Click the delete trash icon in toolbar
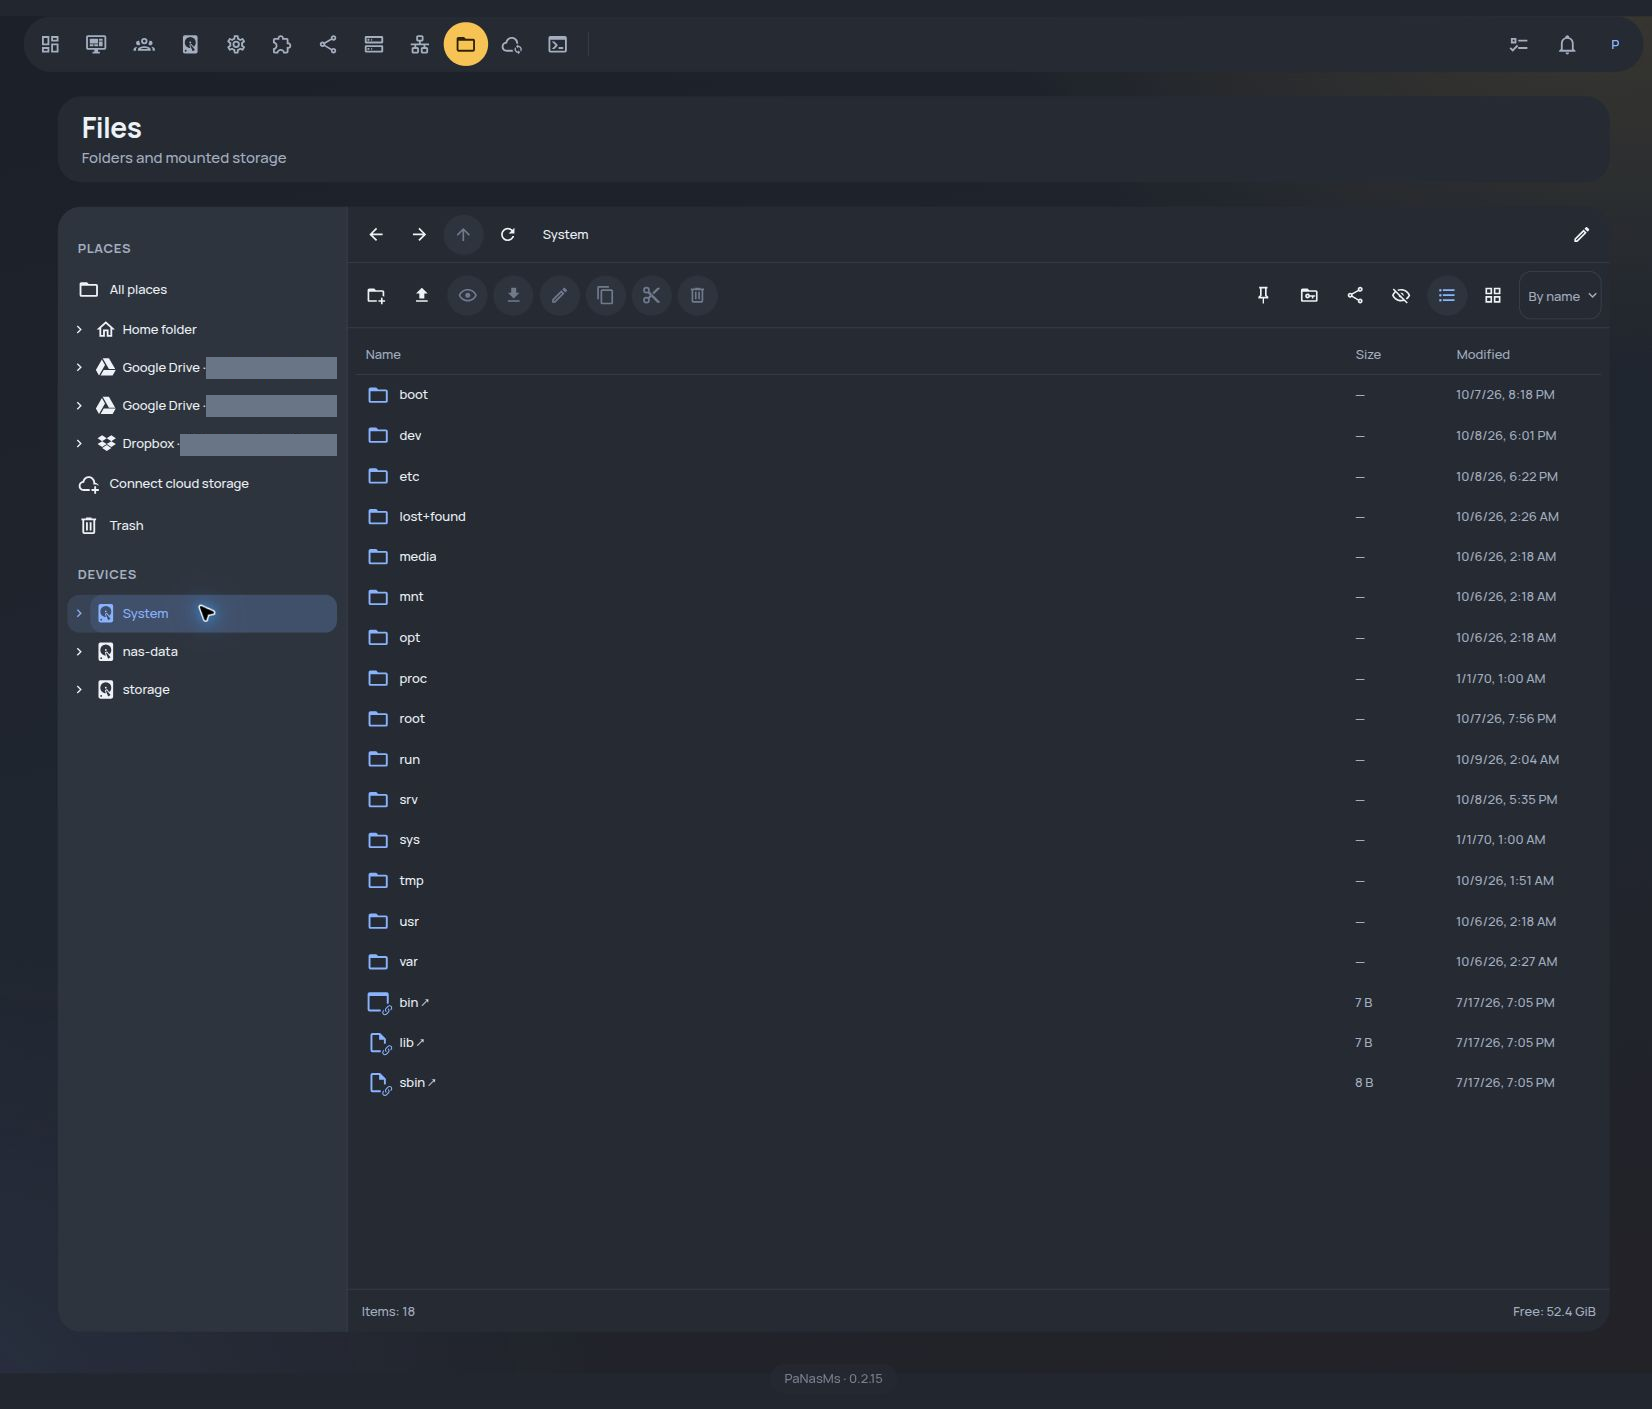The height and width of the screenshot is (1409, 1652). (698, 295)
